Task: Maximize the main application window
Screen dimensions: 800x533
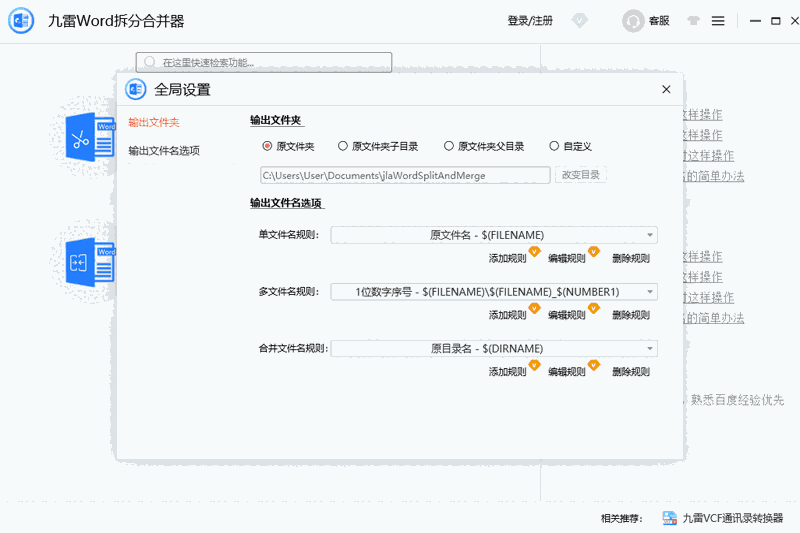Action: (776, 21)
